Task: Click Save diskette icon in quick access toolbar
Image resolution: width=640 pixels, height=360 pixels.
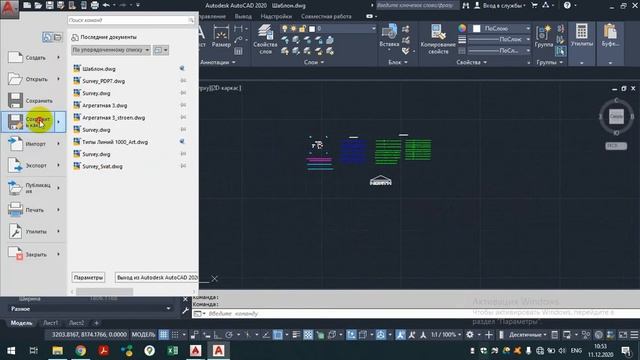Action: 49,5
